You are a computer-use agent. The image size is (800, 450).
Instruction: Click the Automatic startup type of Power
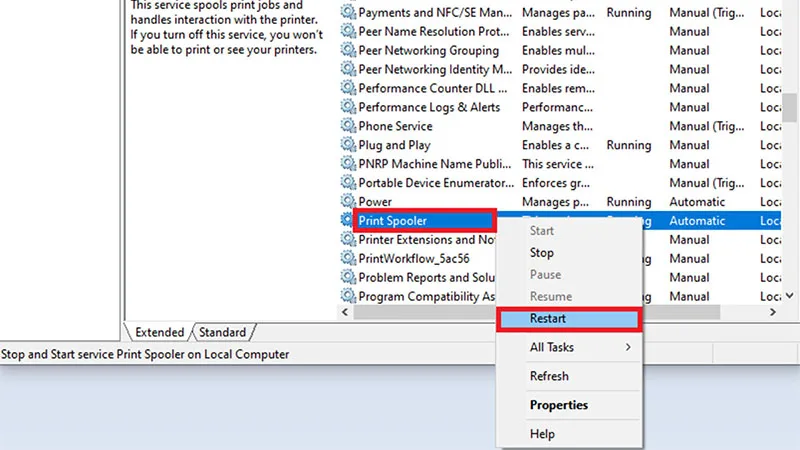(697, 202)
